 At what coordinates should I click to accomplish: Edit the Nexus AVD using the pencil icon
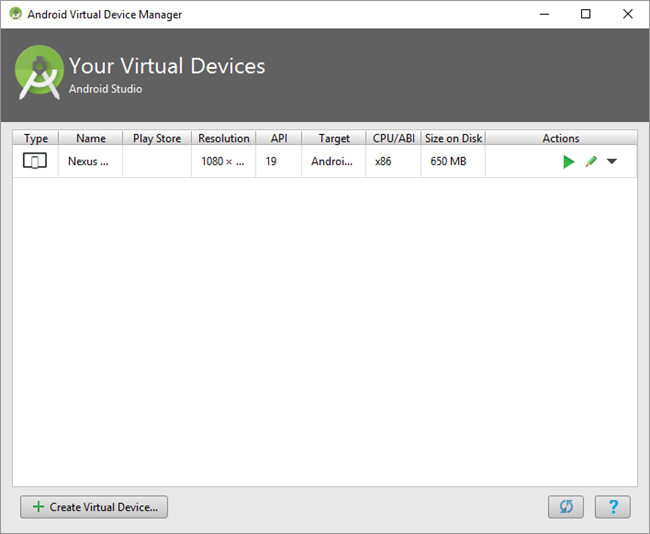591,162
